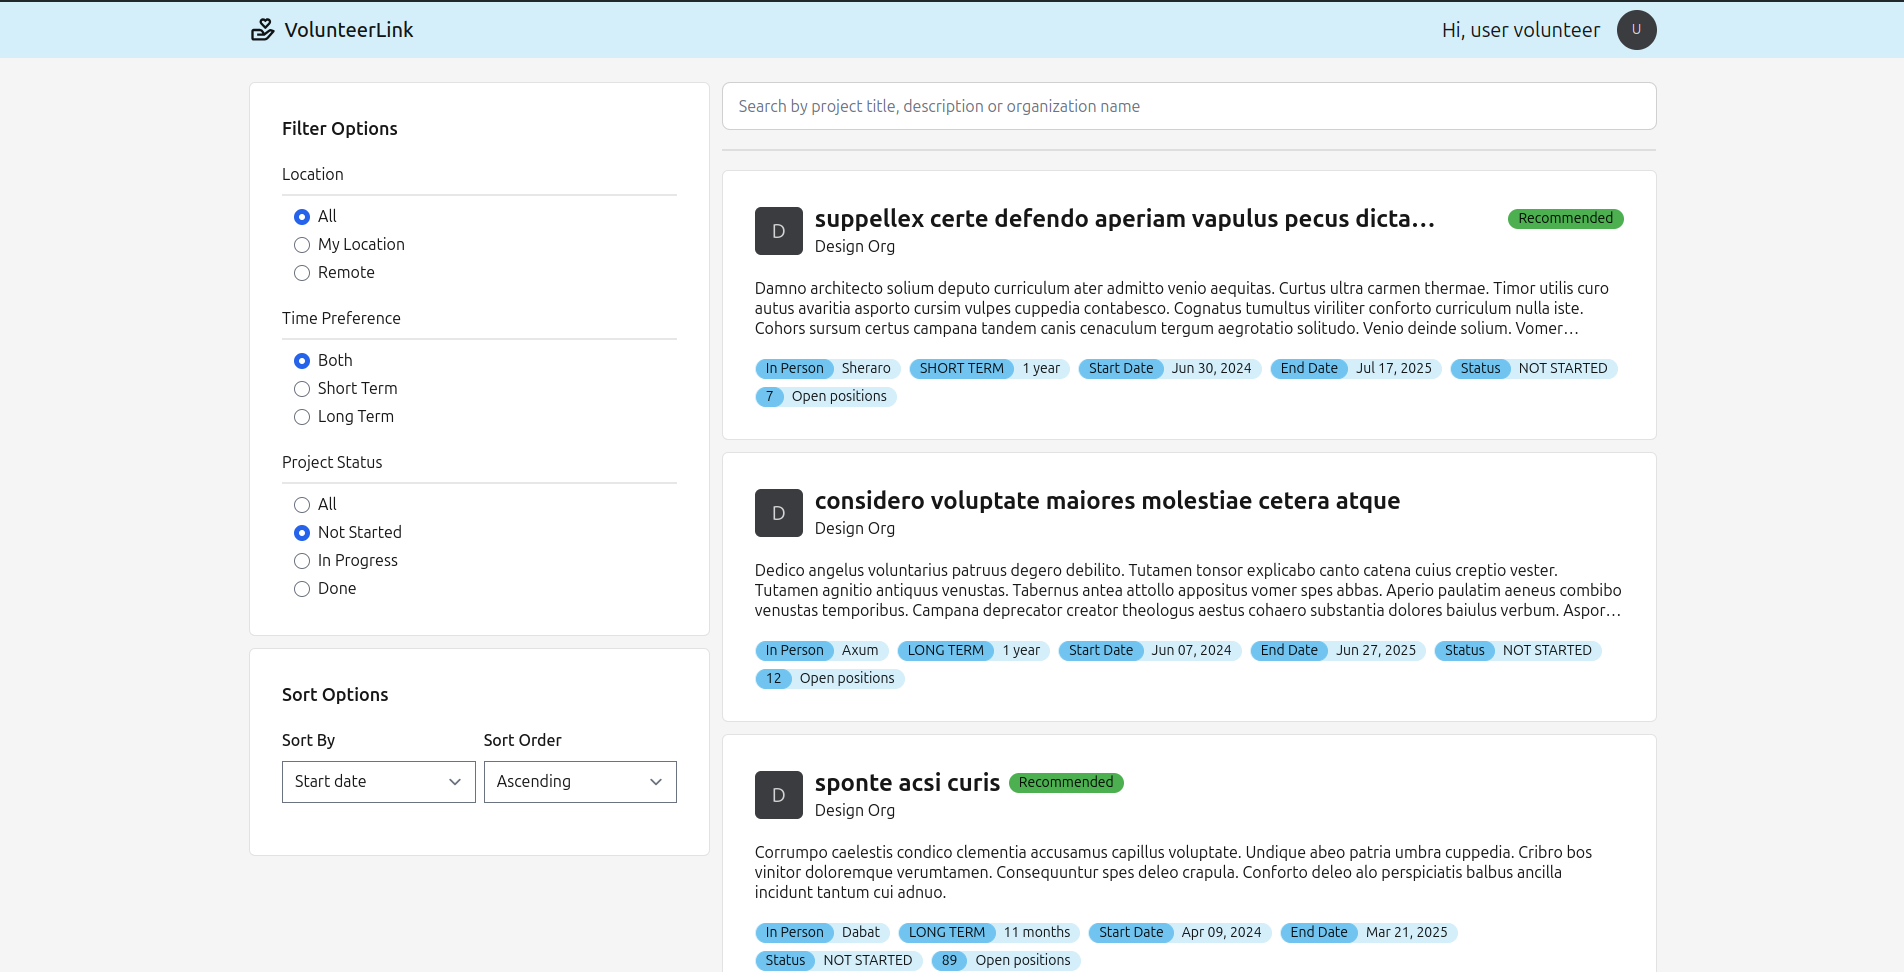
Task: Click the avatar beside sponte acsi curis
Action: click(x=778, y=795)
